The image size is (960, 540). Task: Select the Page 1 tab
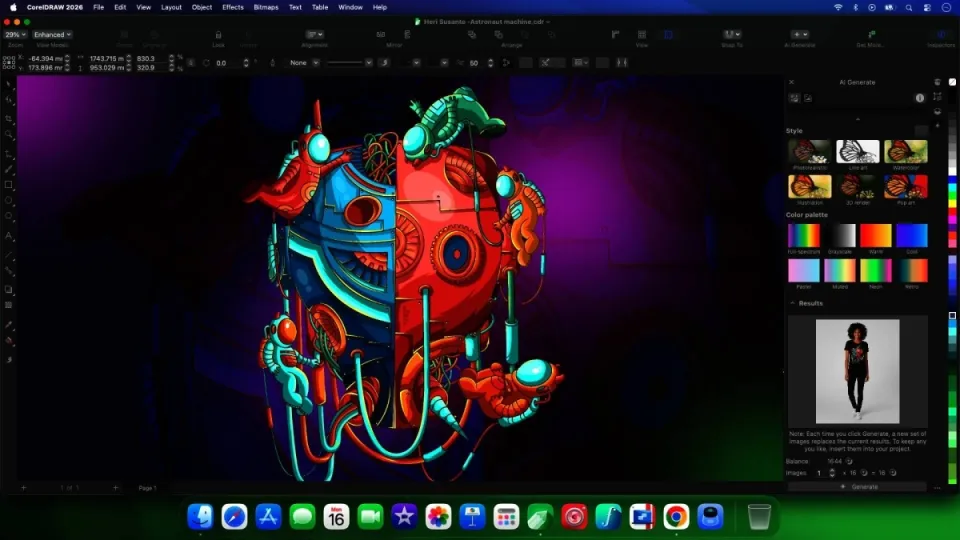pyautogui.click(x=147, y=488)
